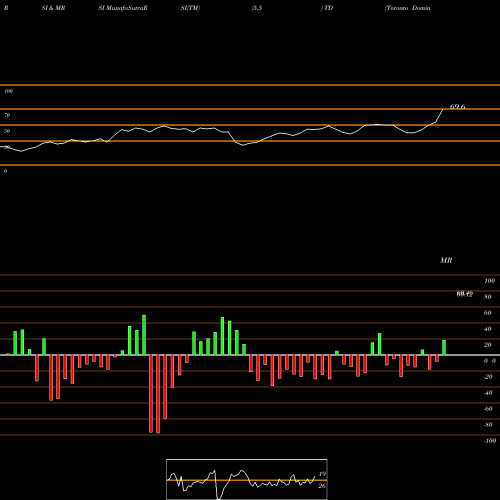Click the -40 label on the MR axis
The height and width of the screenshot is (500, 500).
coord(488,393)
